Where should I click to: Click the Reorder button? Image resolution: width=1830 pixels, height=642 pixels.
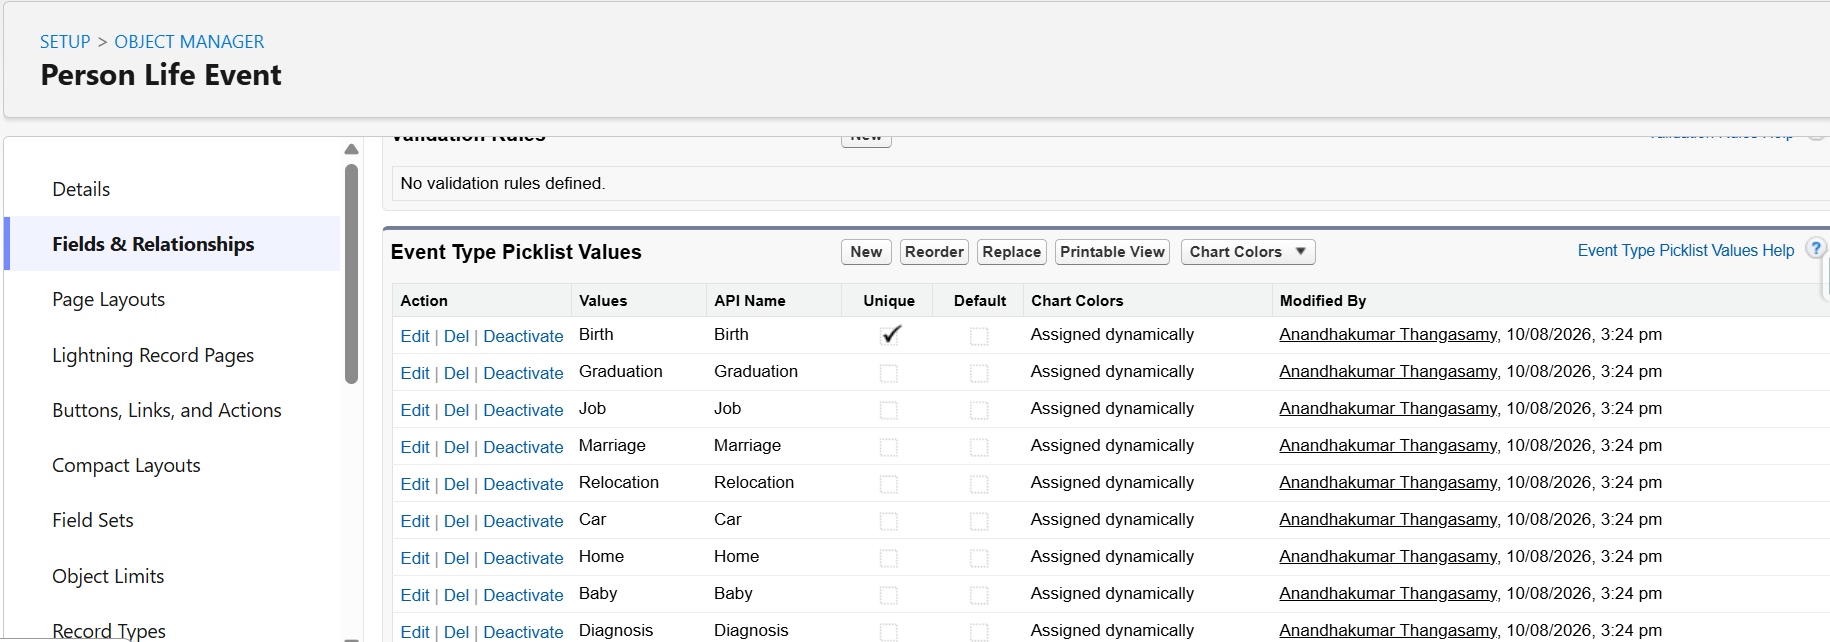click(934, 252)
